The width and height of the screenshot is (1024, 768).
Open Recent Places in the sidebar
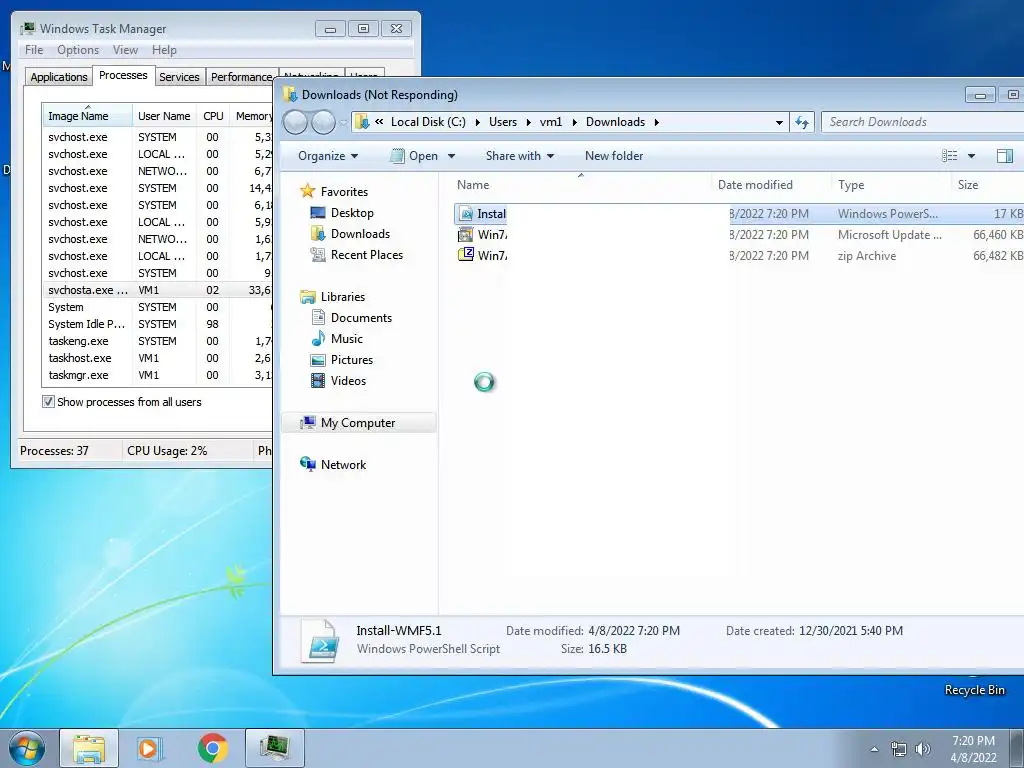click(366, 255)
